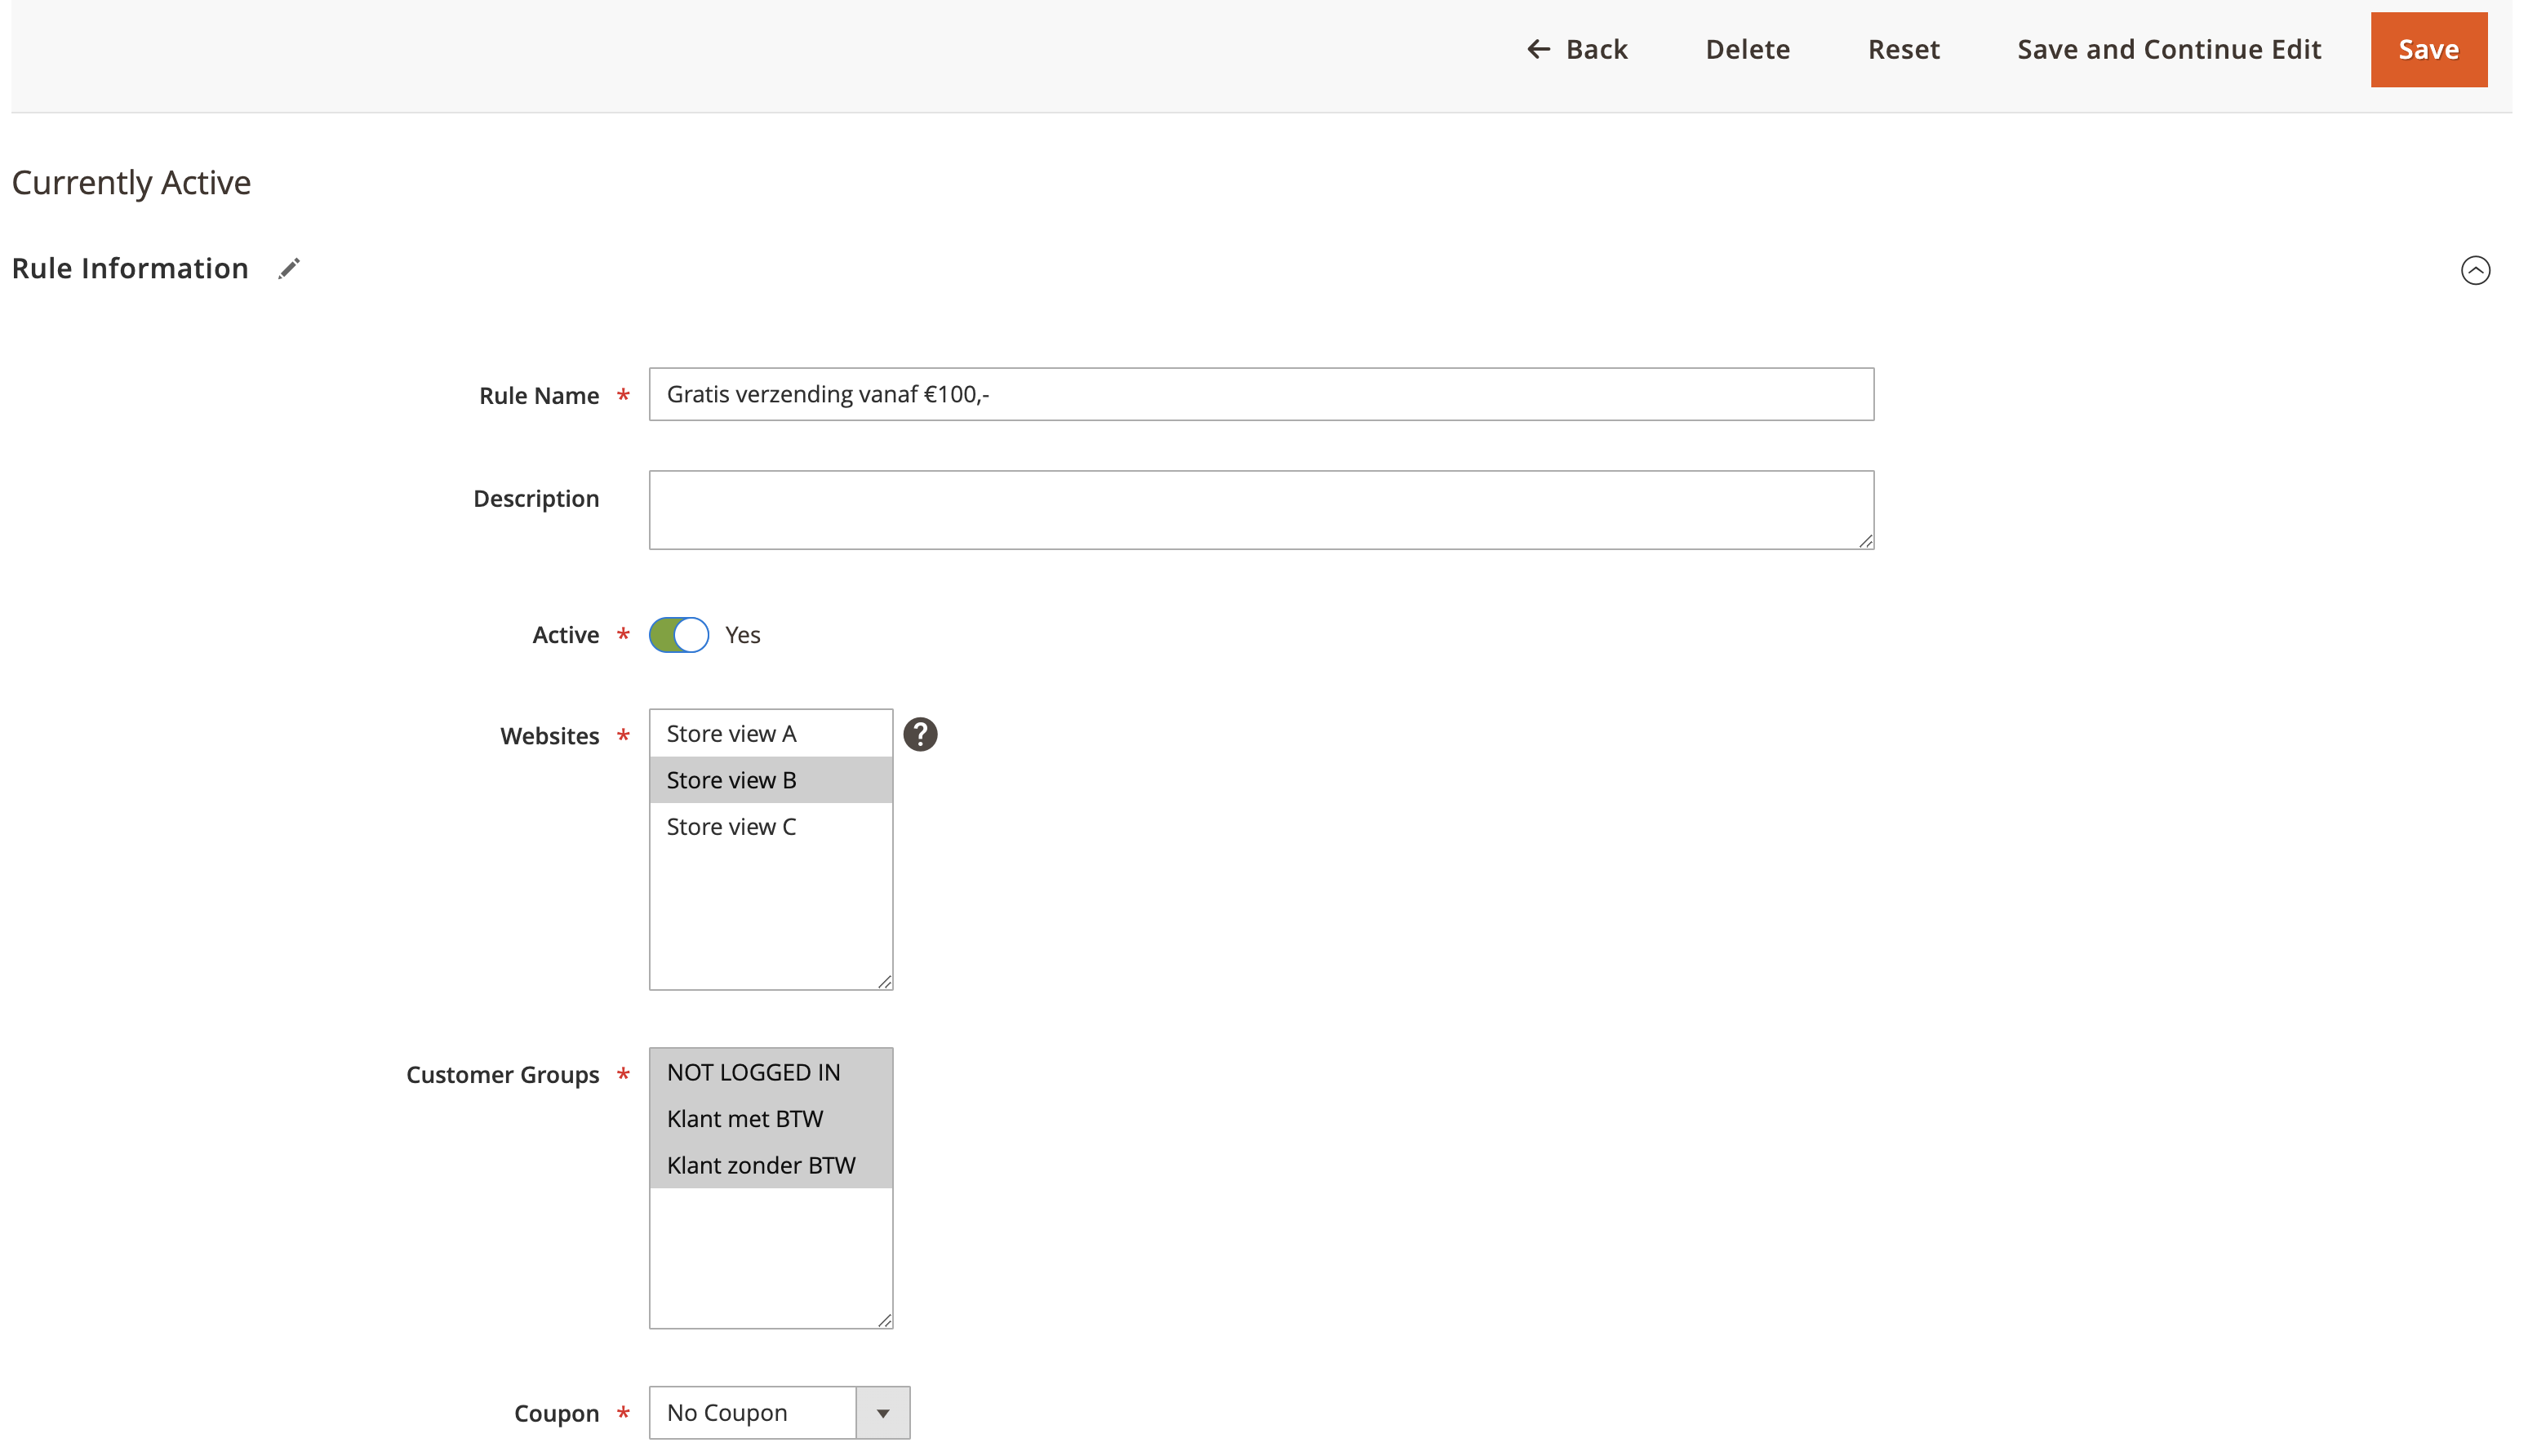Select Store view B in Websites
This screenshot has height=1456, width=2537.
(731, 780)
